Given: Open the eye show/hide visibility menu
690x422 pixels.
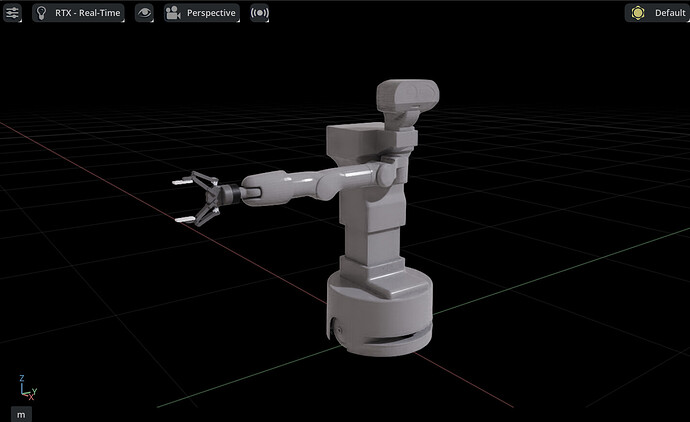Looking at the screenshot, I should point(144,13).
